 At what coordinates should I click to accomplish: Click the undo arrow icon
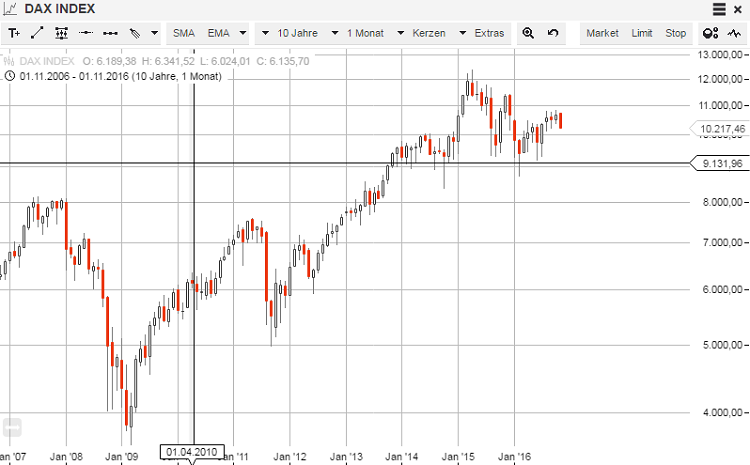(553, 33)
